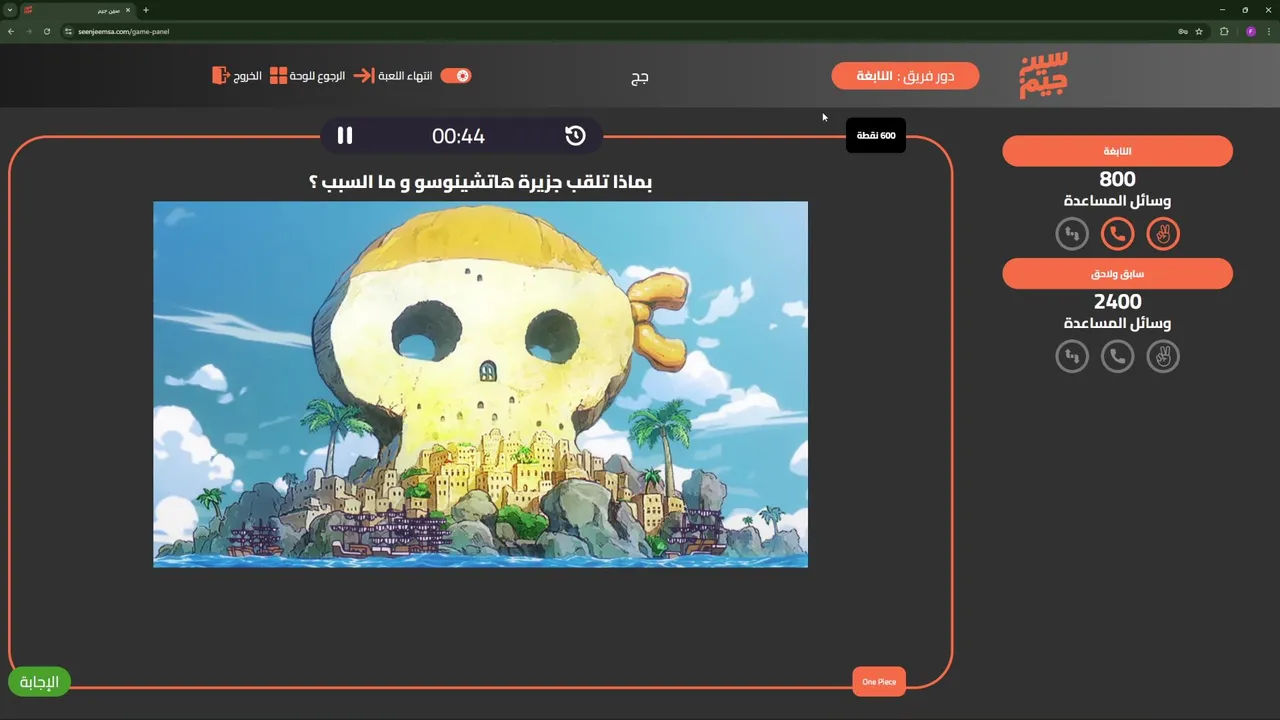The image size is (1280, 720).
Task: Reload the seenjeemsa page
Action: point(47,31)
